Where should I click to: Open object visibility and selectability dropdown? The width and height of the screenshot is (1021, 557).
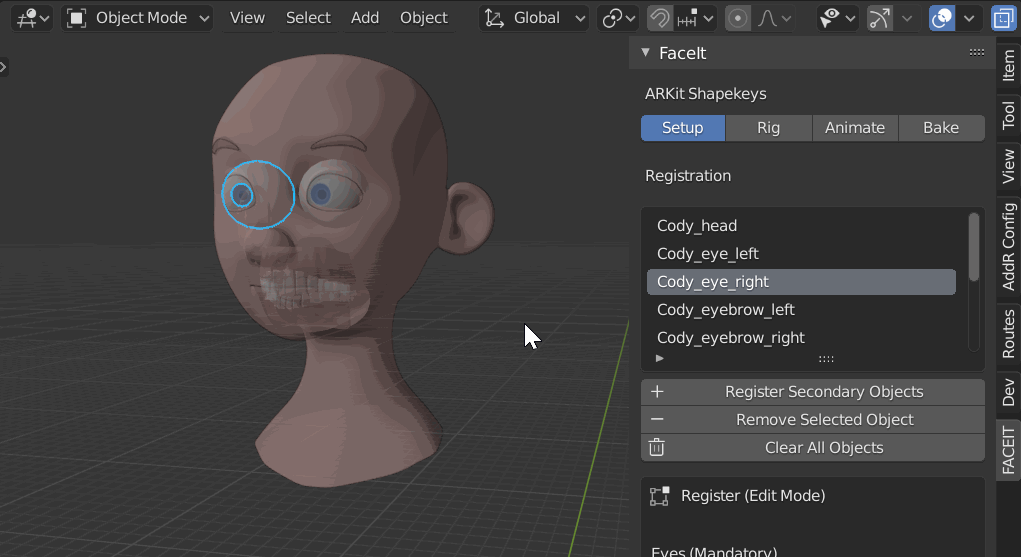pyautogui.click(x=837, y=18)
